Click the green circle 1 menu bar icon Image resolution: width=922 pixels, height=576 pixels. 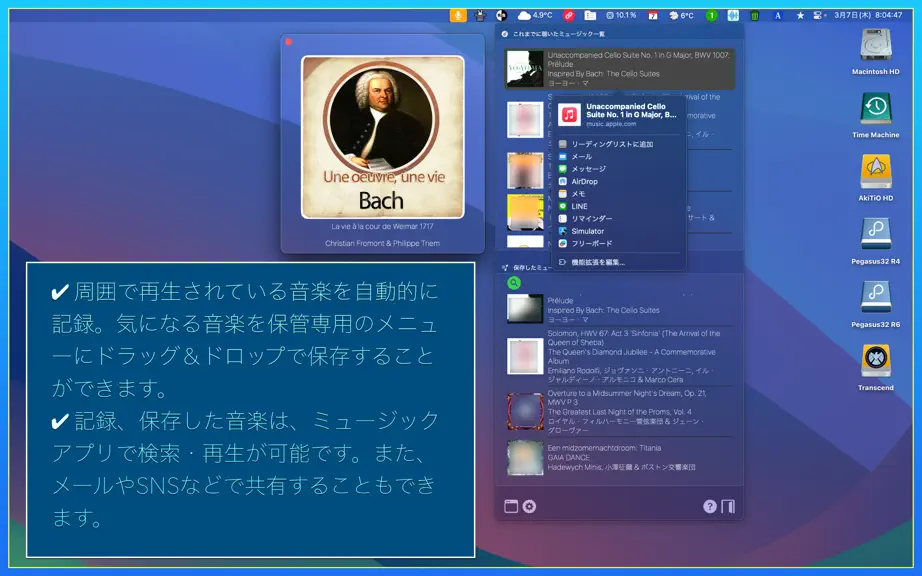[711, 15]
